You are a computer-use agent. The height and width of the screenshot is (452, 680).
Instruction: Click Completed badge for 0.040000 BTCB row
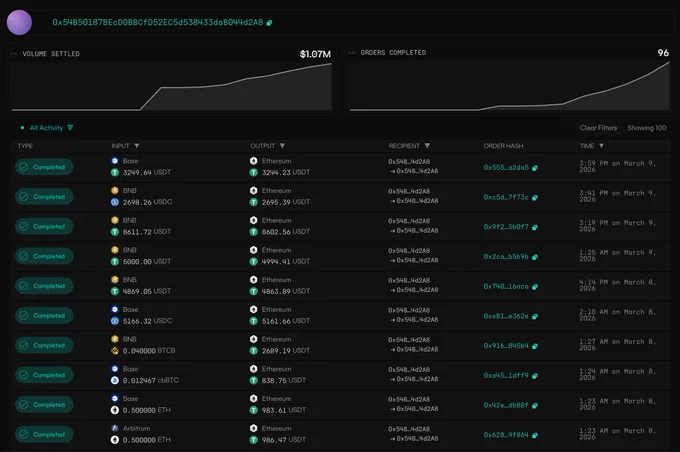[44, 345]
